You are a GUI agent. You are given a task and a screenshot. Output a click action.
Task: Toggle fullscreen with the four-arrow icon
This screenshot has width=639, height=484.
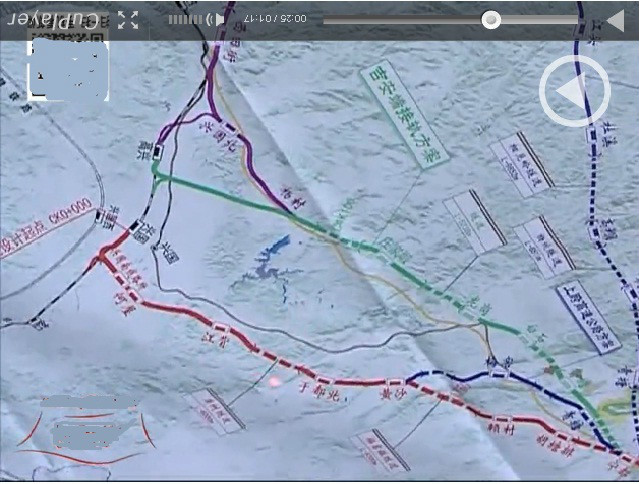(128, 20)
